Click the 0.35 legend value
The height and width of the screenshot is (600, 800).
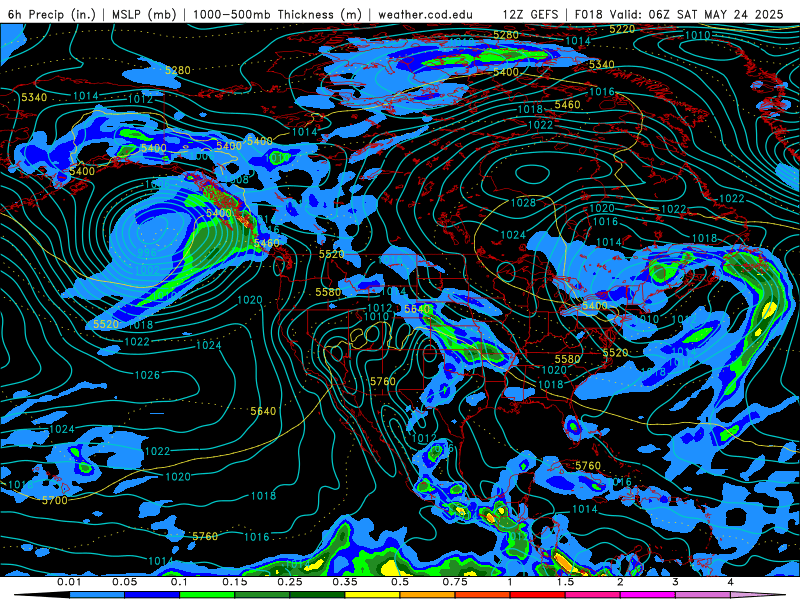[x=345, y=582]
